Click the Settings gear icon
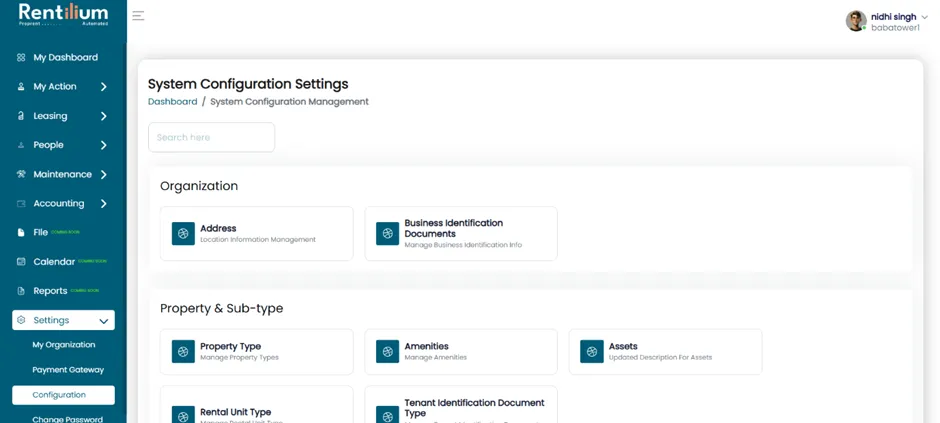This screenshot has width=940, height=423. point(21,320)
